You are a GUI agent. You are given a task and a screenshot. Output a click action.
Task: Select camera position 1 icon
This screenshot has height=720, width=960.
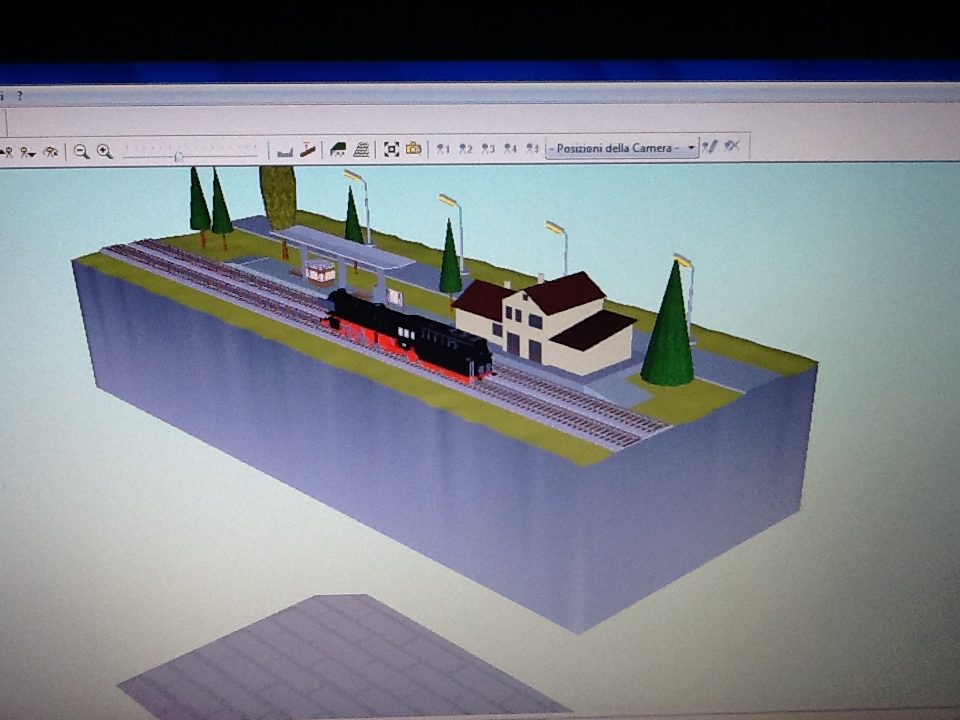pos(443,149)
